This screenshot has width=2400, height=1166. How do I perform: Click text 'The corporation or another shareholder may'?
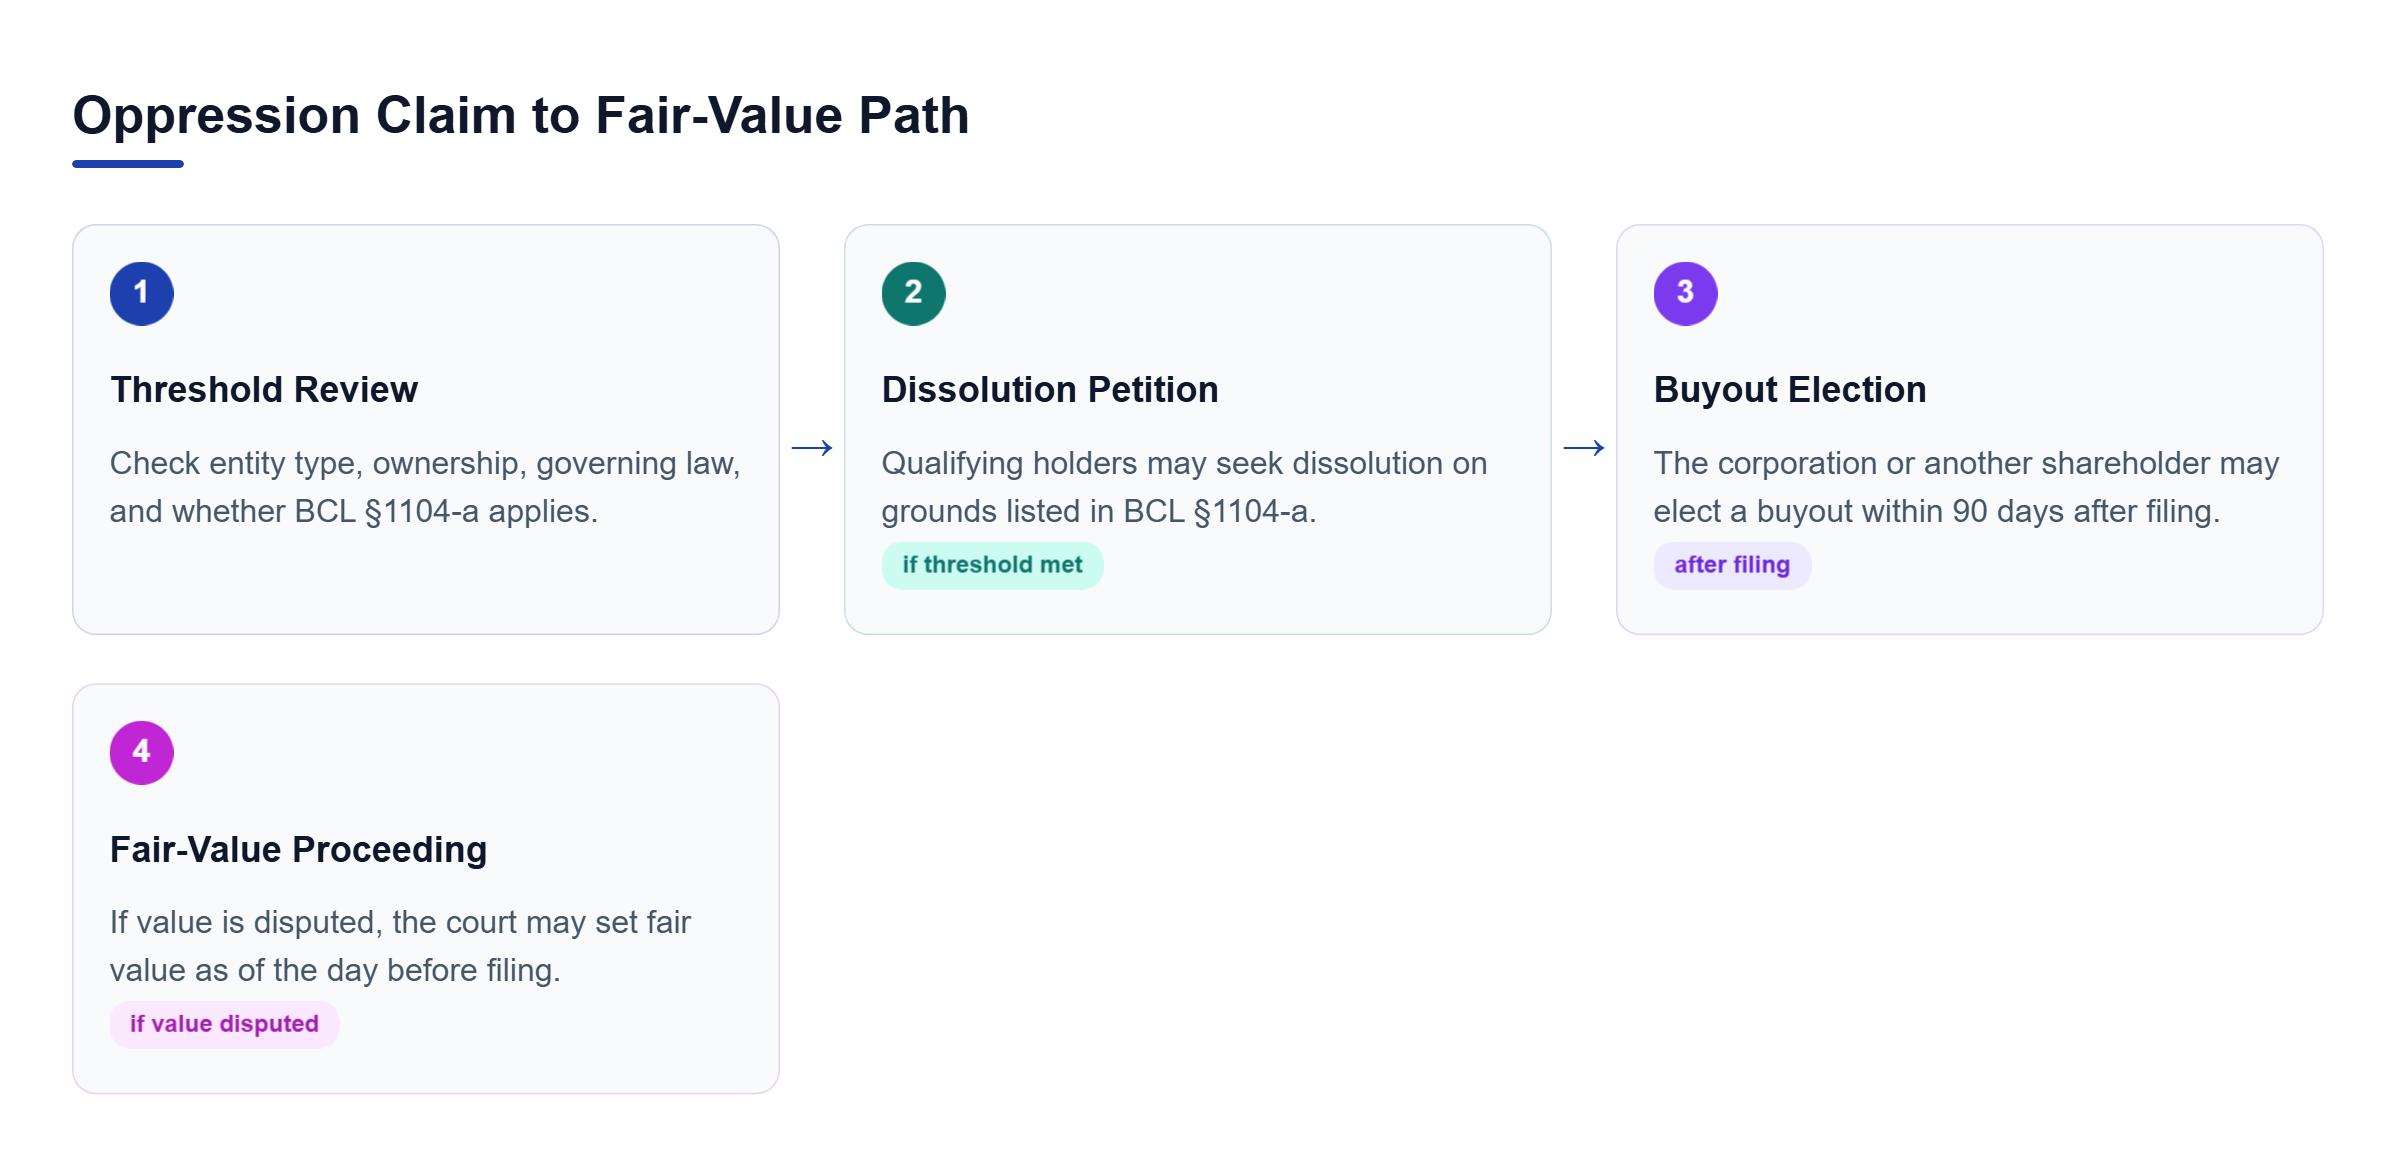[1966, 463]
